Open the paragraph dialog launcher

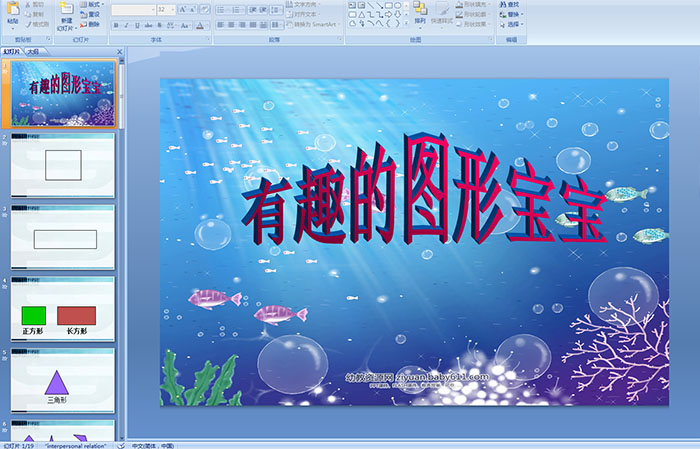point(340,39)
